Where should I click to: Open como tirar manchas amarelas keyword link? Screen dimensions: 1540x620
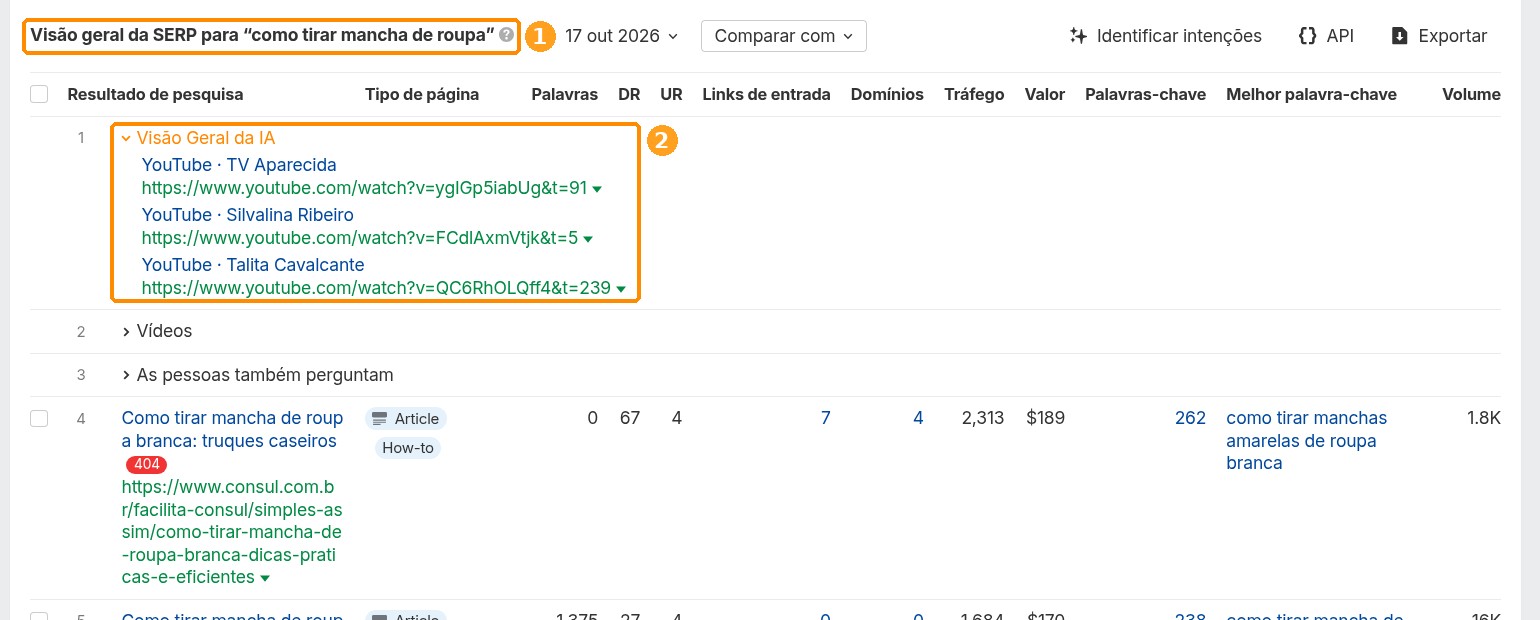point(1307,440)
